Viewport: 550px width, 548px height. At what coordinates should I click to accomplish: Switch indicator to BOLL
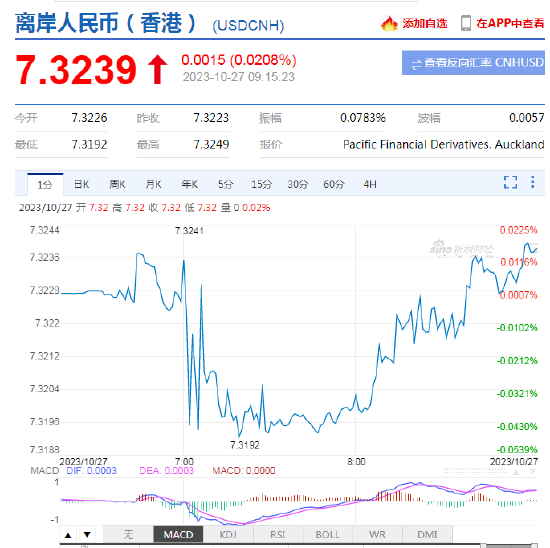(x=328, y=535)
